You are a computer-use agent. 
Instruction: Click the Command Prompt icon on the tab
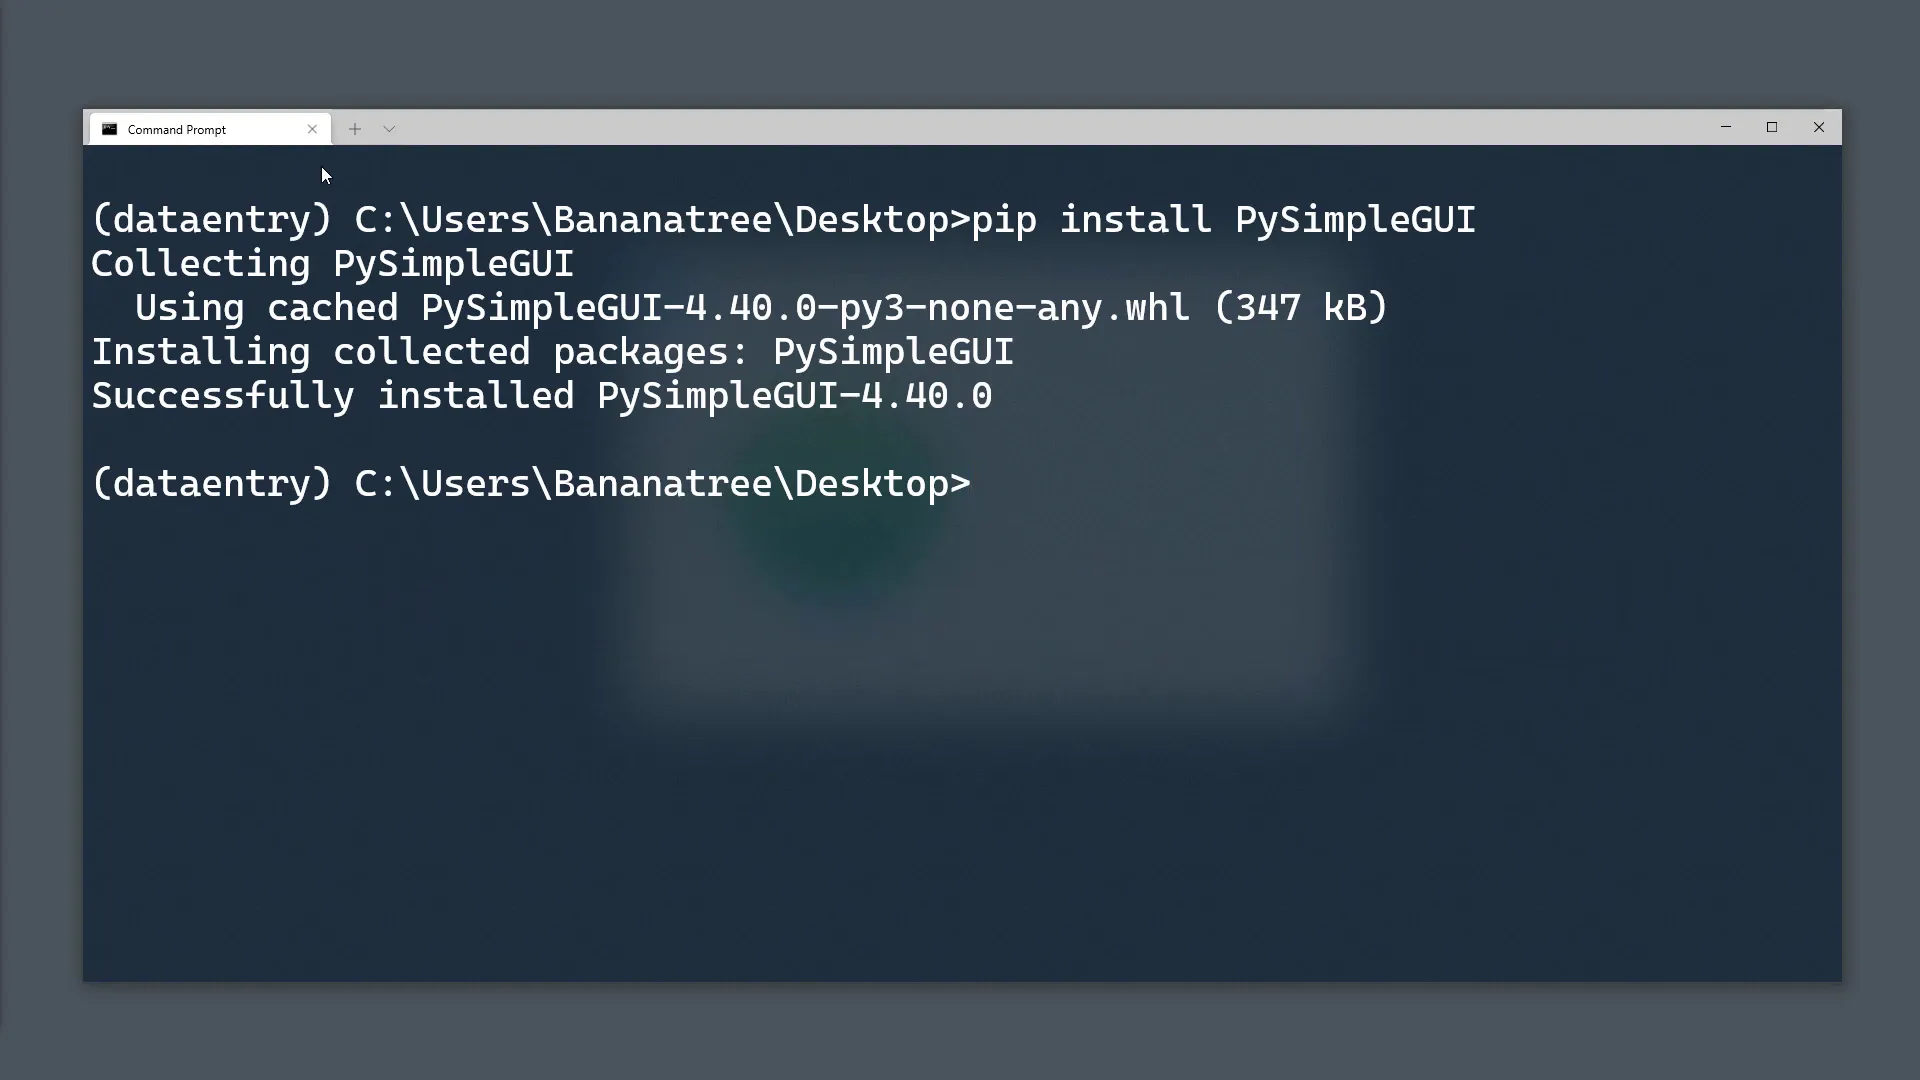click(110, 129)
